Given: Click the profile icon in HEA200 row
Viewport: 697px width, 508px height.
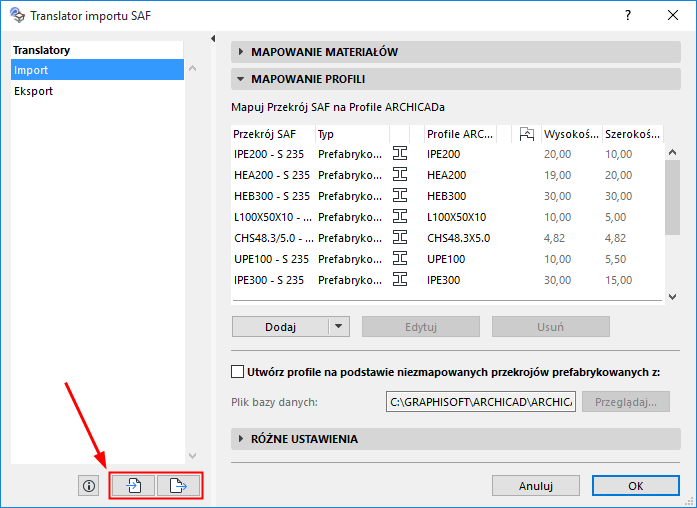Looking at the screenshot, I should pos(400,175).
